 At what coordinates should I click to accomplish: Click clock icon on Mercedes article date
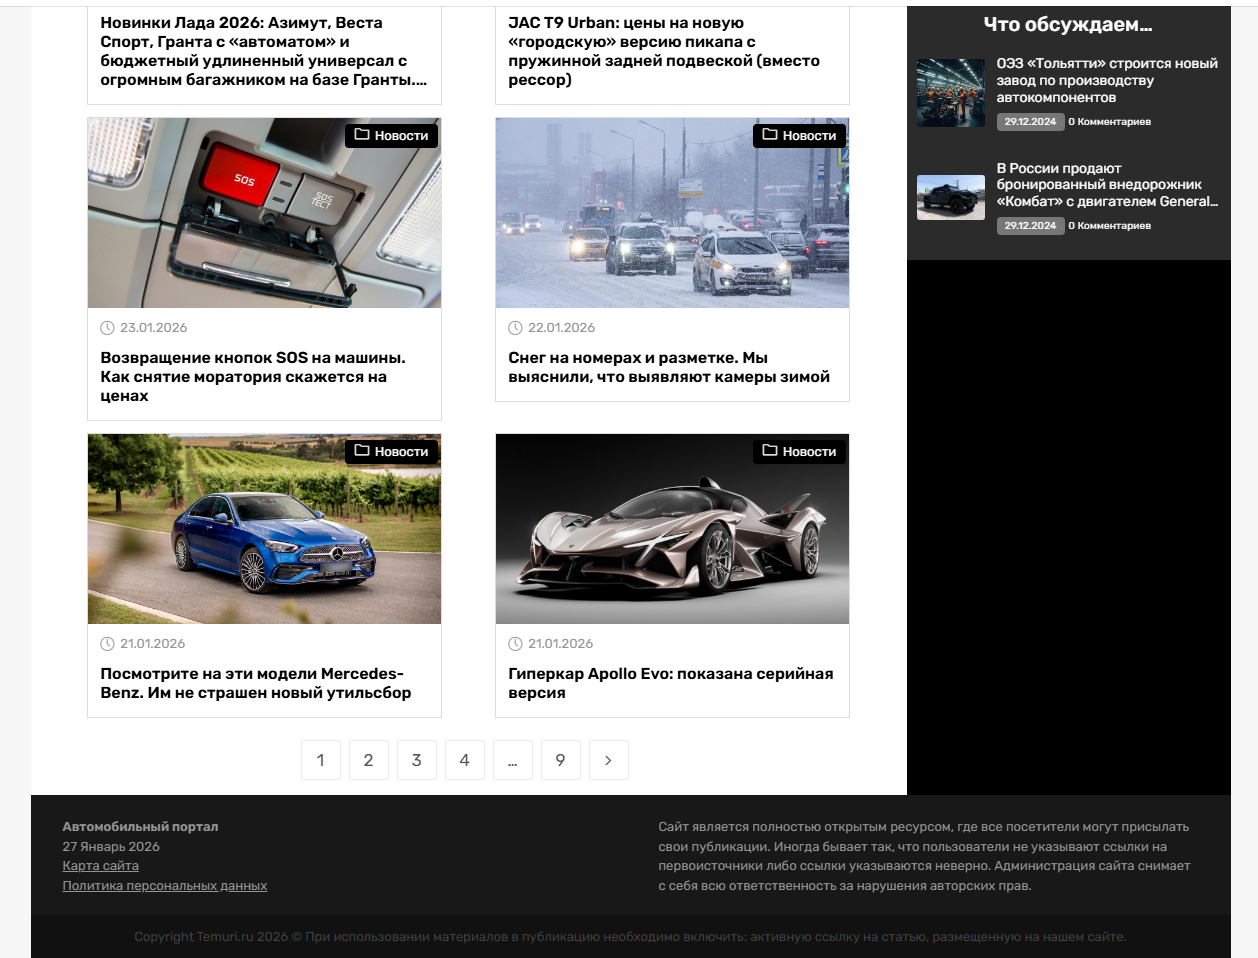108,644
